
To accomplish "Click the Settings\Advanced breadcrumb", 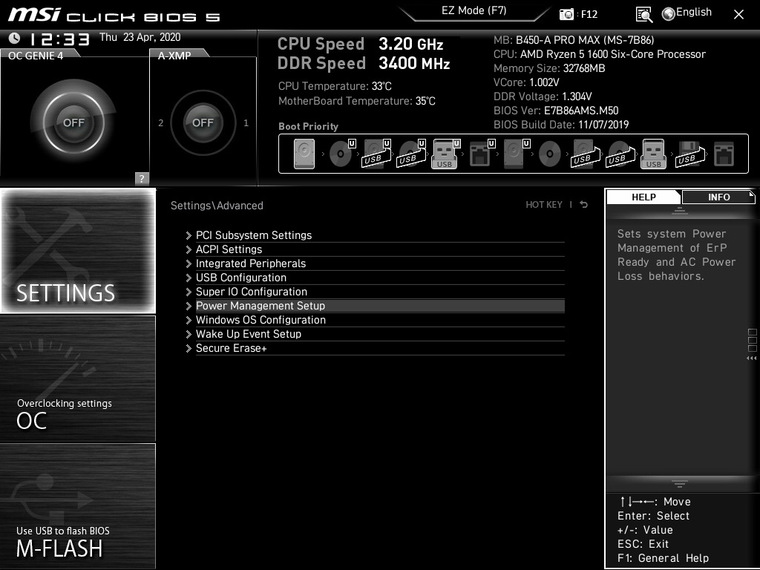I will [217, 206].
